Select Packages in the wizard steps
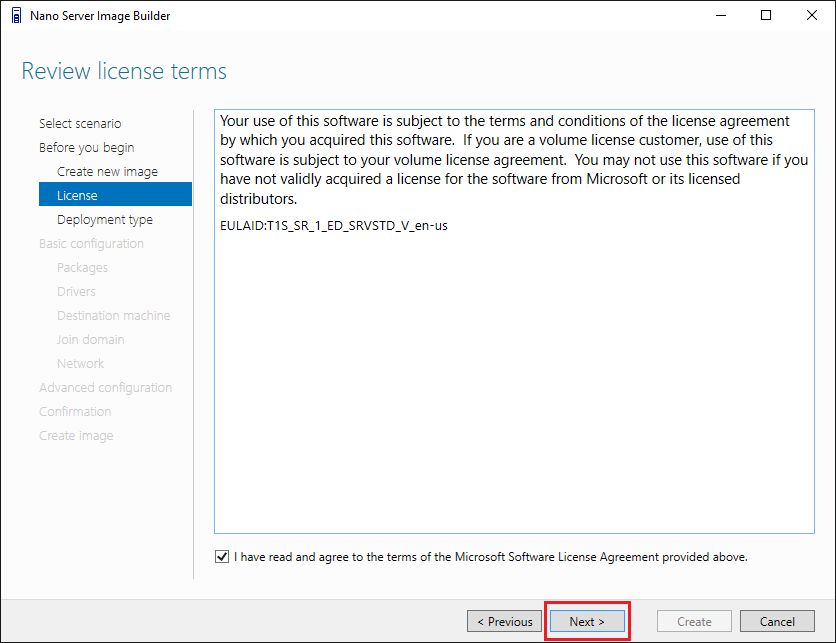 click(82, 268)
